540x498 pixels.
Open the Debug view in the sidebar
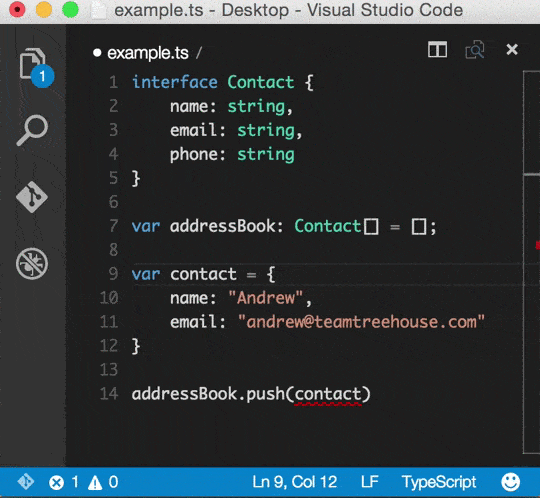tap(32, 263)
